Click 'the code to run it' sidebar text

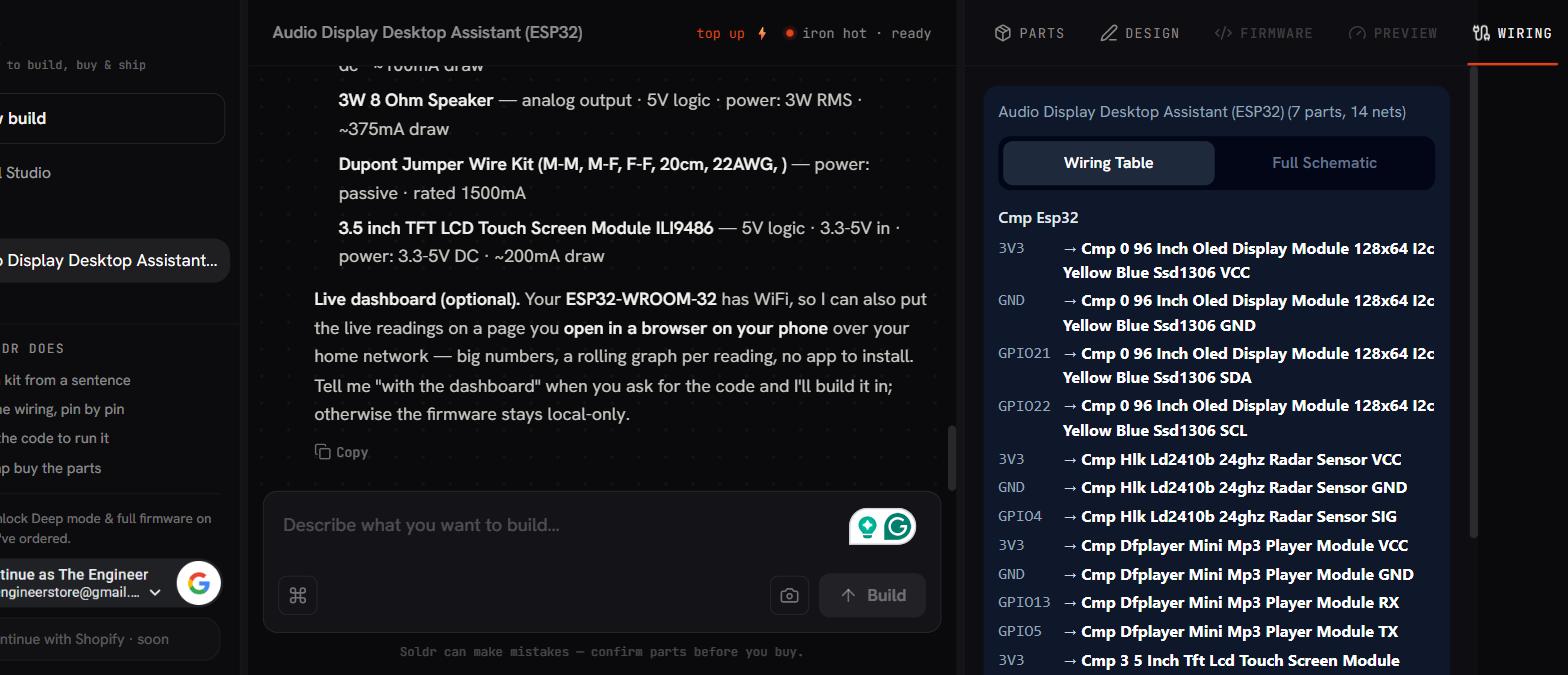click(55, 438)
